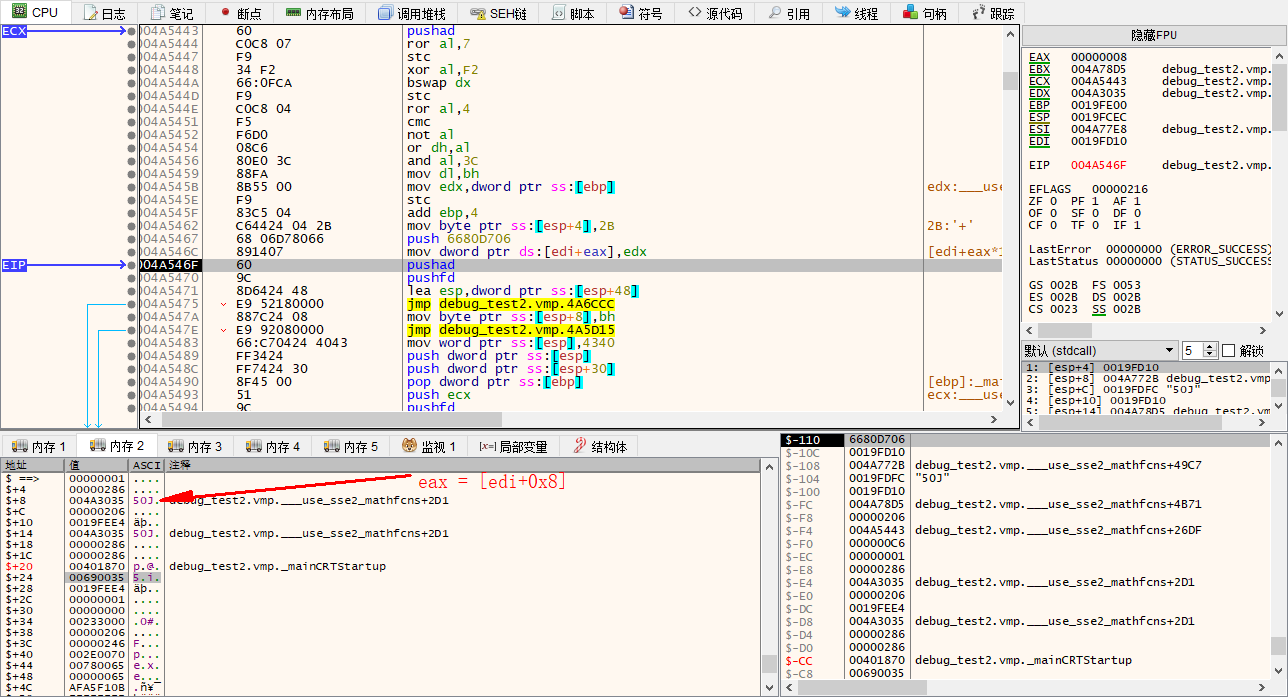Click the 值 column header in dump
The width and height of the screenshot is (1288, 697).
click(x=96, y=465)
